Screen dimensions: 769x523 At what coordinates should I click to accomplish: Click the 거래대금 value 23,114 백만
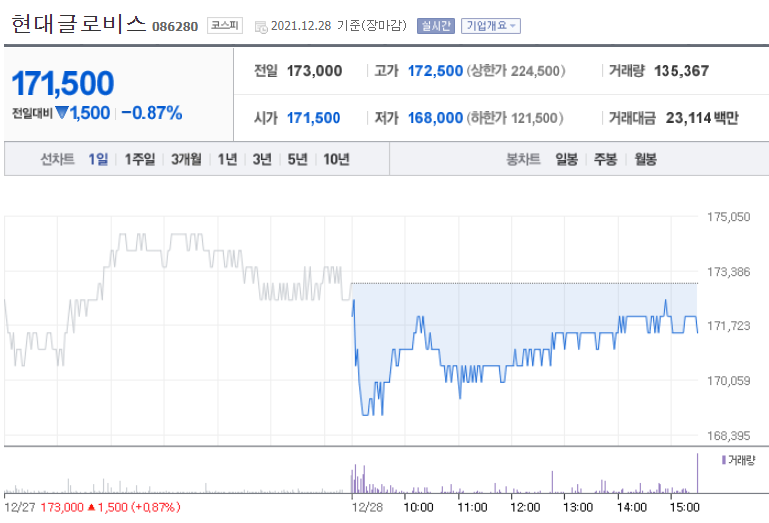click(x=702, y=118)
